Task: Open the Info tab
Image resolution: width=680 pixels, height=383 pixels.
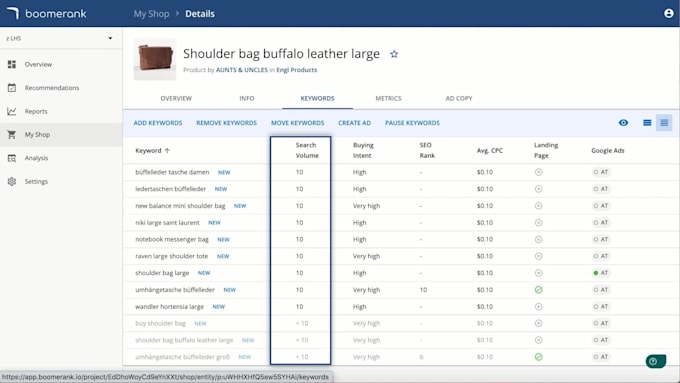Action: click(x=247, y=98)
